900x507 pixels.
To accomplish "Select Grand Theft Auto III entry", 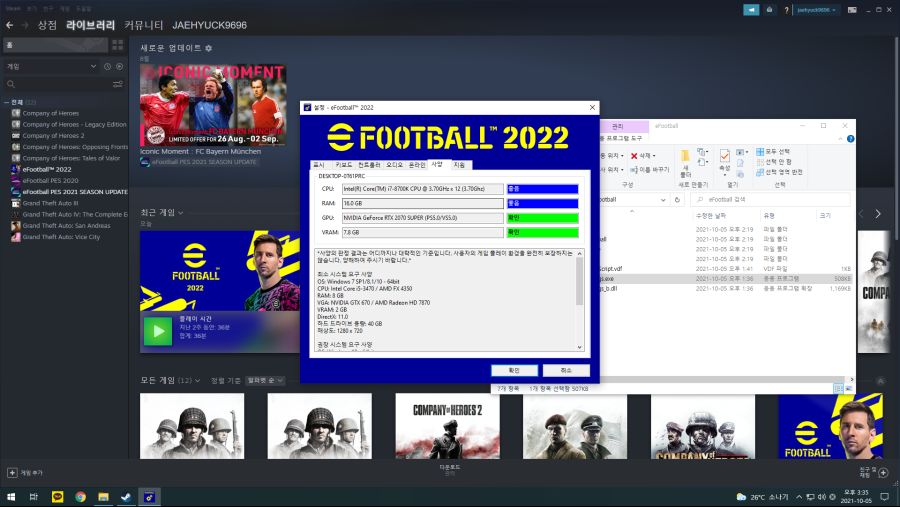I will point(51,203).
